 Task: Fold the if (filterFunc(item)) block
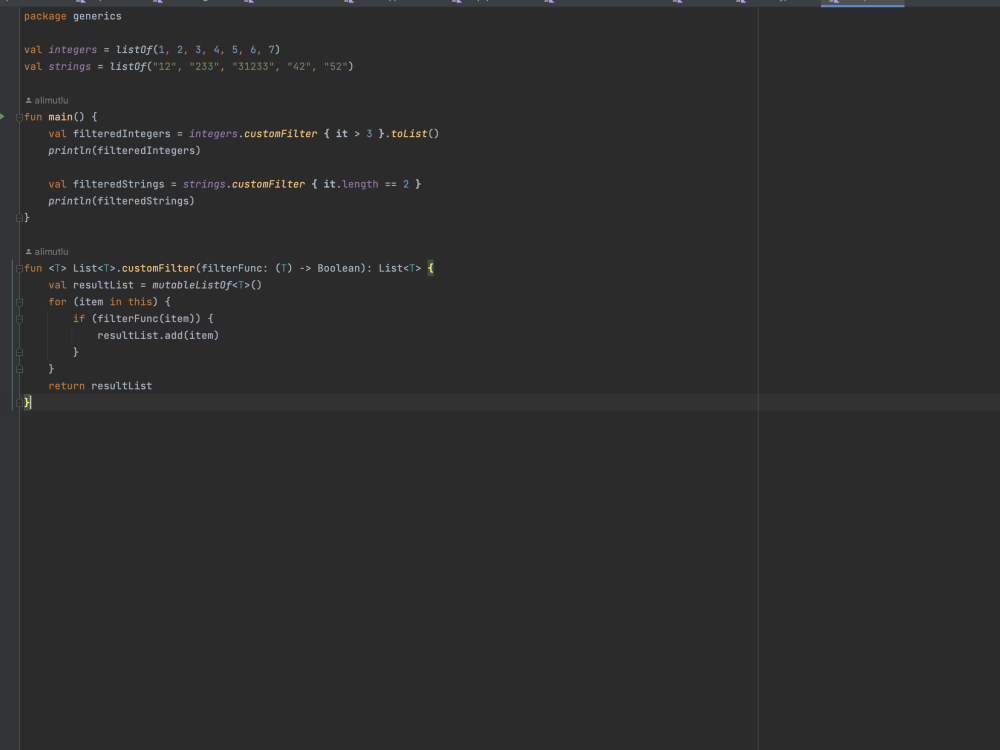click(x=19, y=319)
